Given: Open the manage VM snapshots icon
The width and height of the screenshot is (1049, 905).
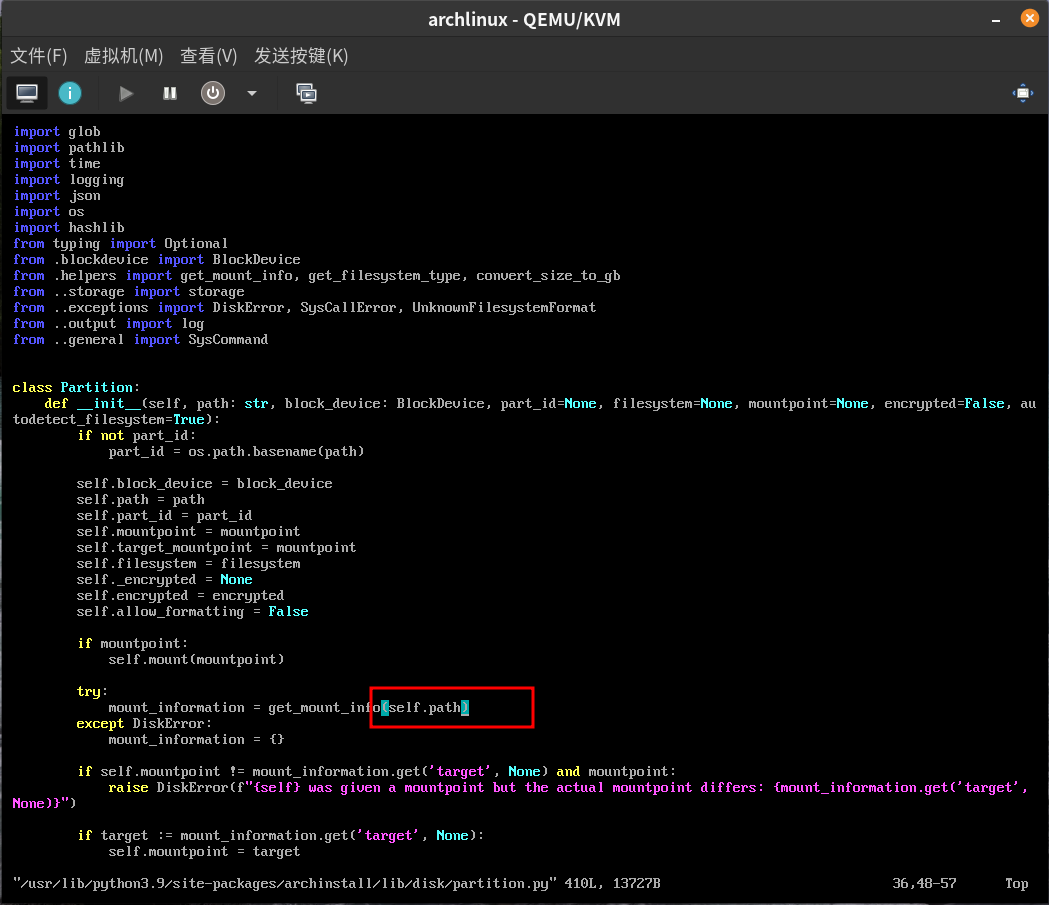Looking at the screenshot, I should [306, 93].
